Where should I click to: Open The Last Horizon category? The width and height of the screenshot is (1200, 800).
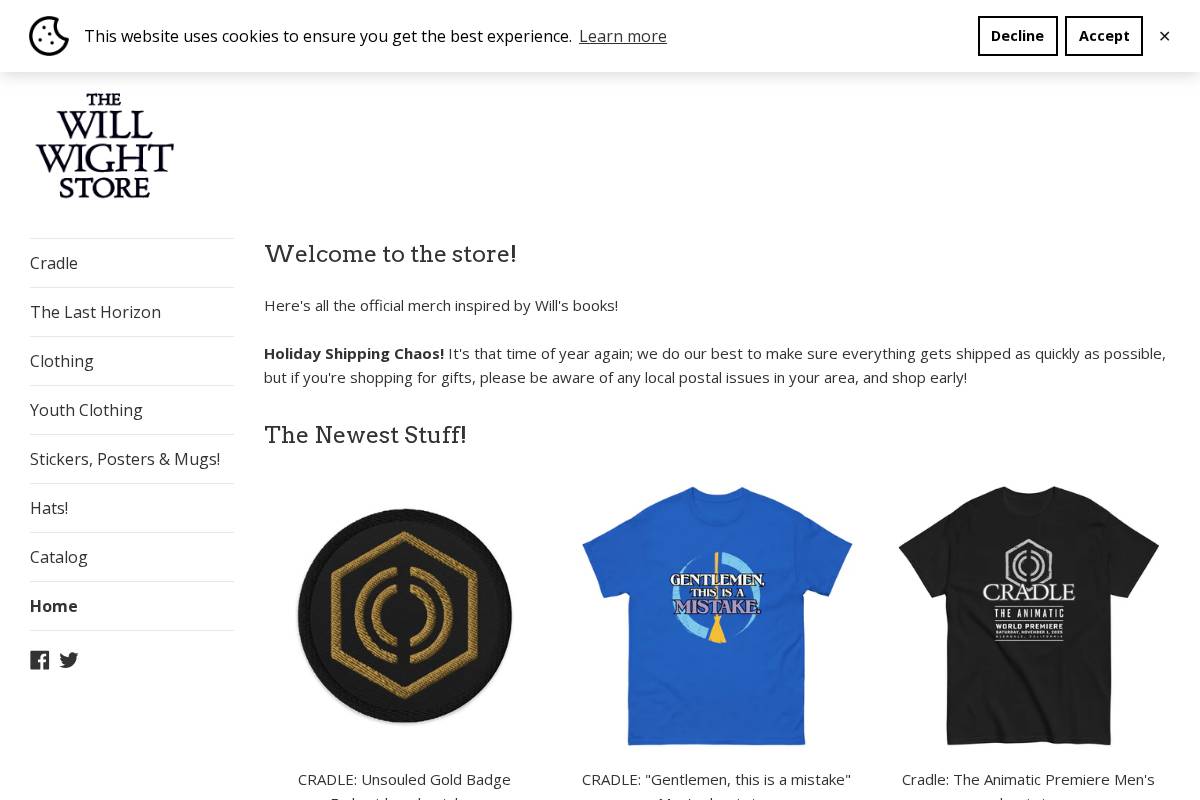95,312
